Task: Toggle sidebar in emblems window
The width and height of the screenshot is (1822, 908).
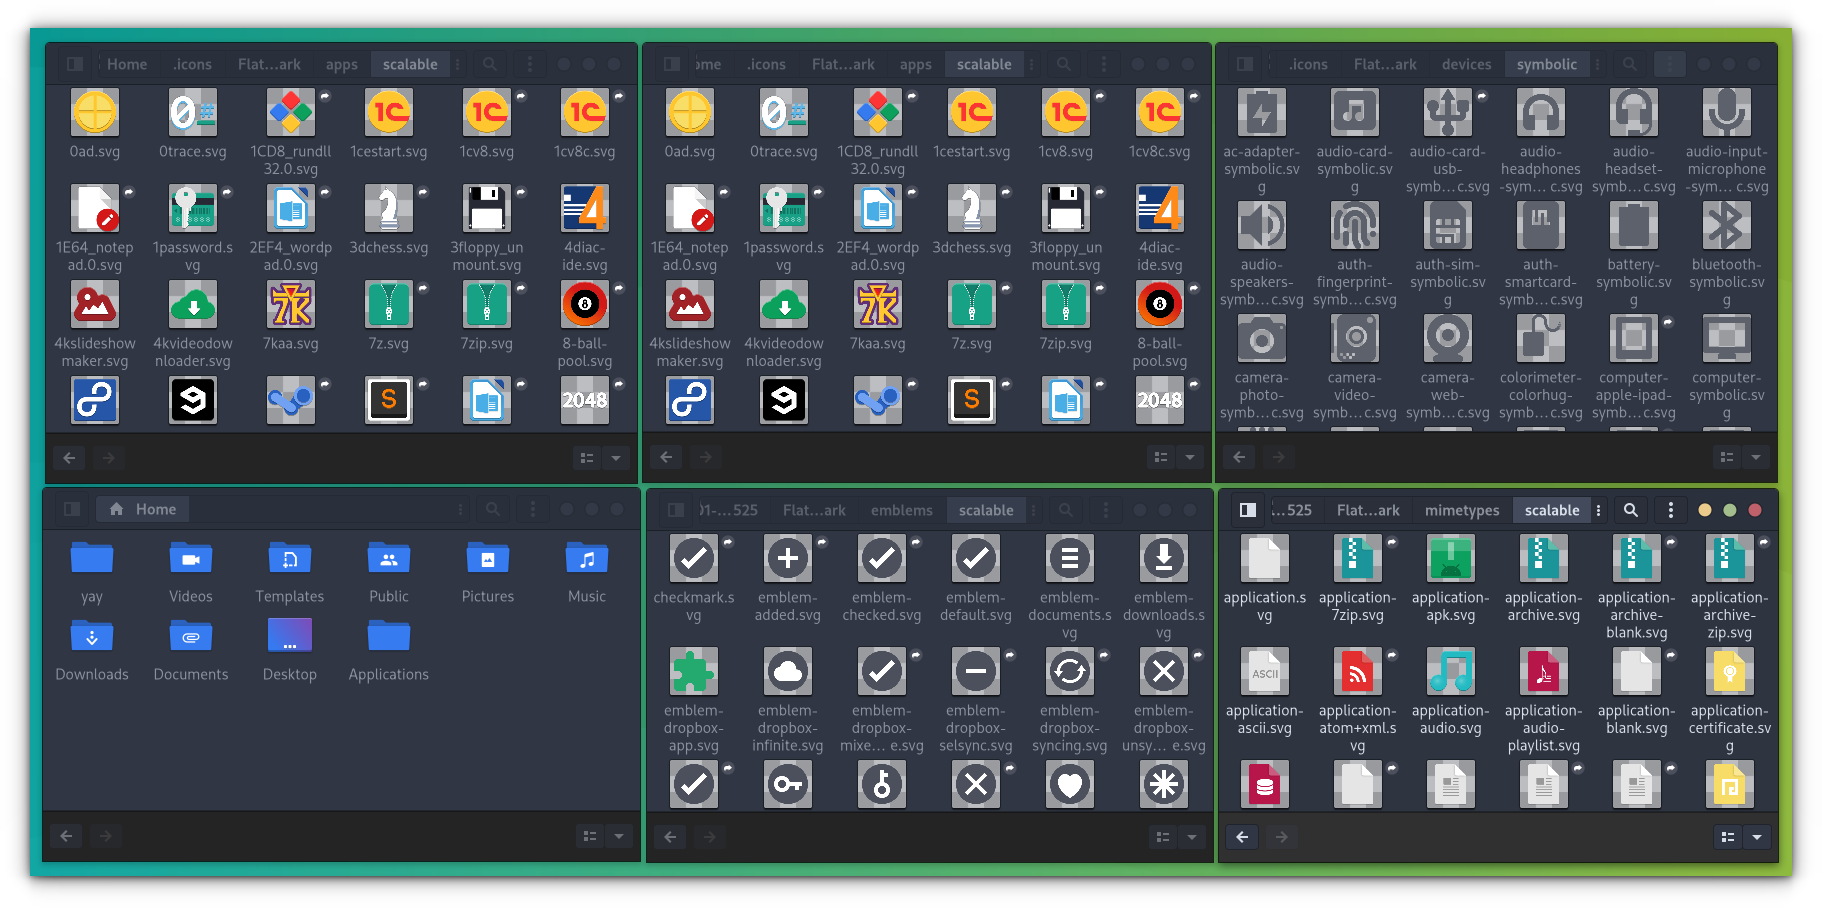Action: coord(676,510)
